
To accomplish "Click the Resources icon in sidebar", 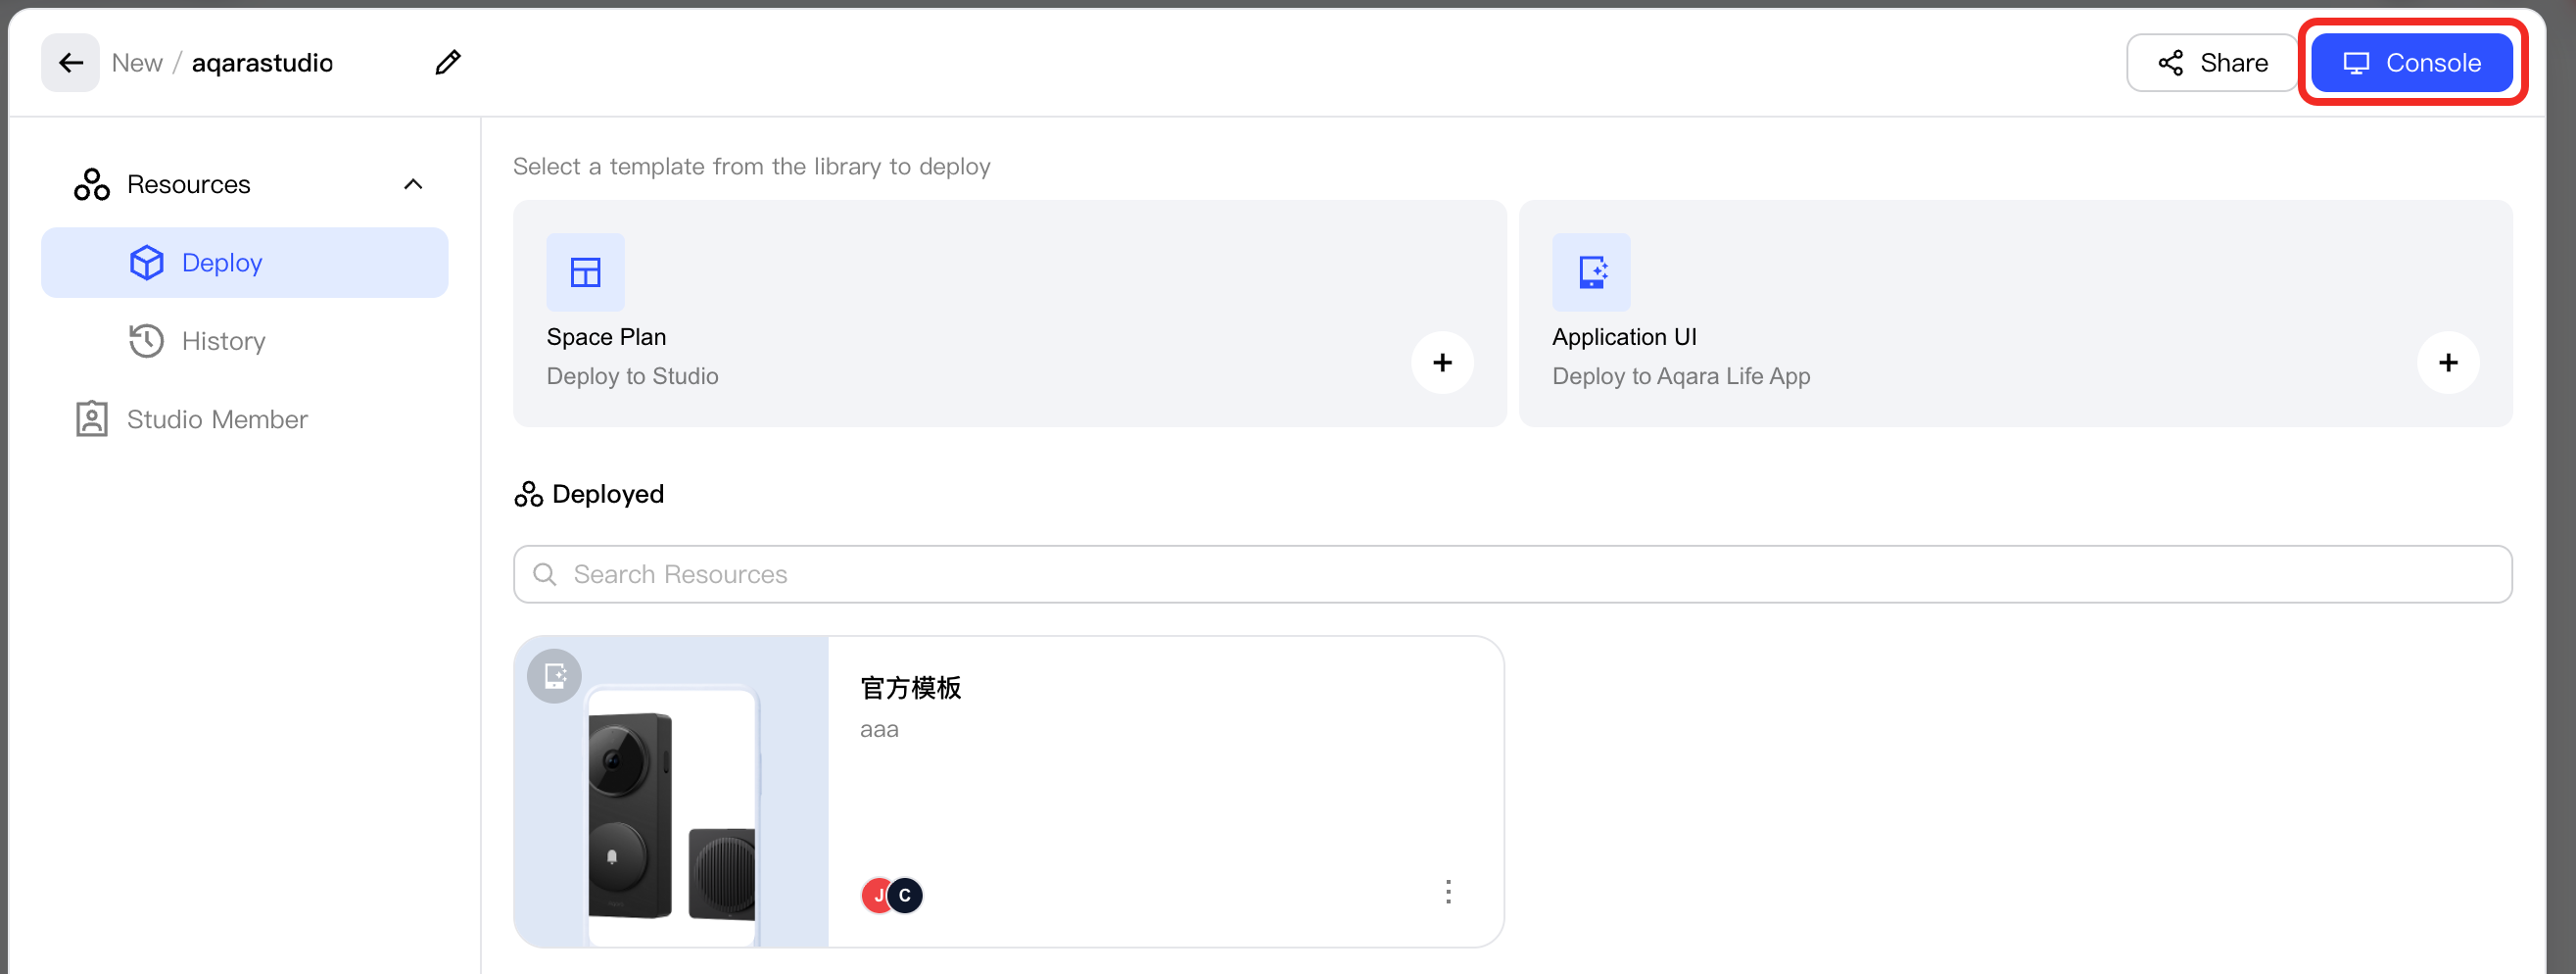I will click(92, 185).
